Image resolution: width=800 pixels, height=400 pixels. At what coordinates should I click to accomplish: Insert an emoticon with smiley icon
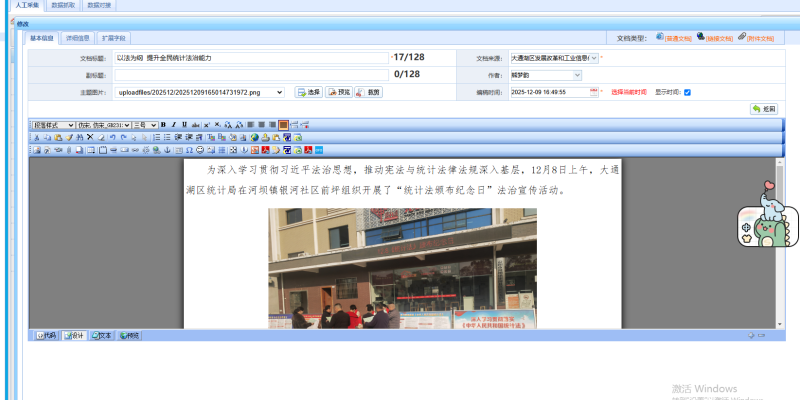point(200,150)
